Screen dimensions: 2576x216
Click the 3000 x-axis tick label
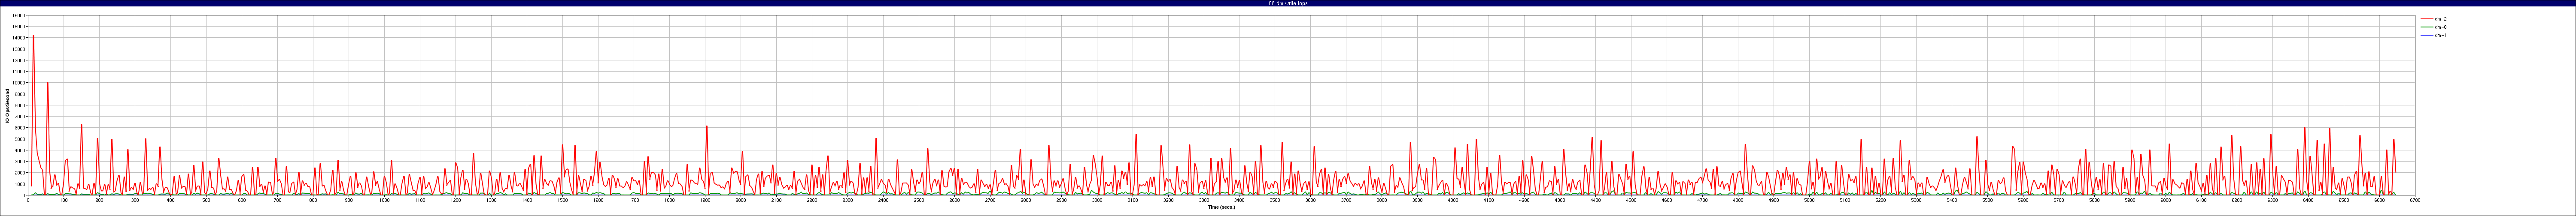[1097, 200]
